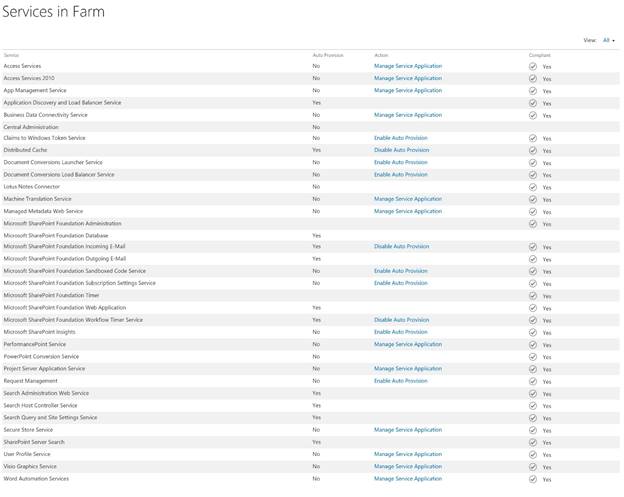This screenshot has width=624, height=497.
Task: Click the compliant icon beside Machine Translation Service
Action: coord(533,199)
